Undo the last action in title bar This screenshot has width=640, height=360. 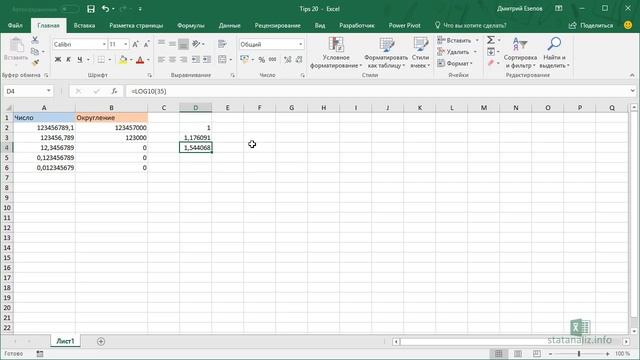(106, 9)
